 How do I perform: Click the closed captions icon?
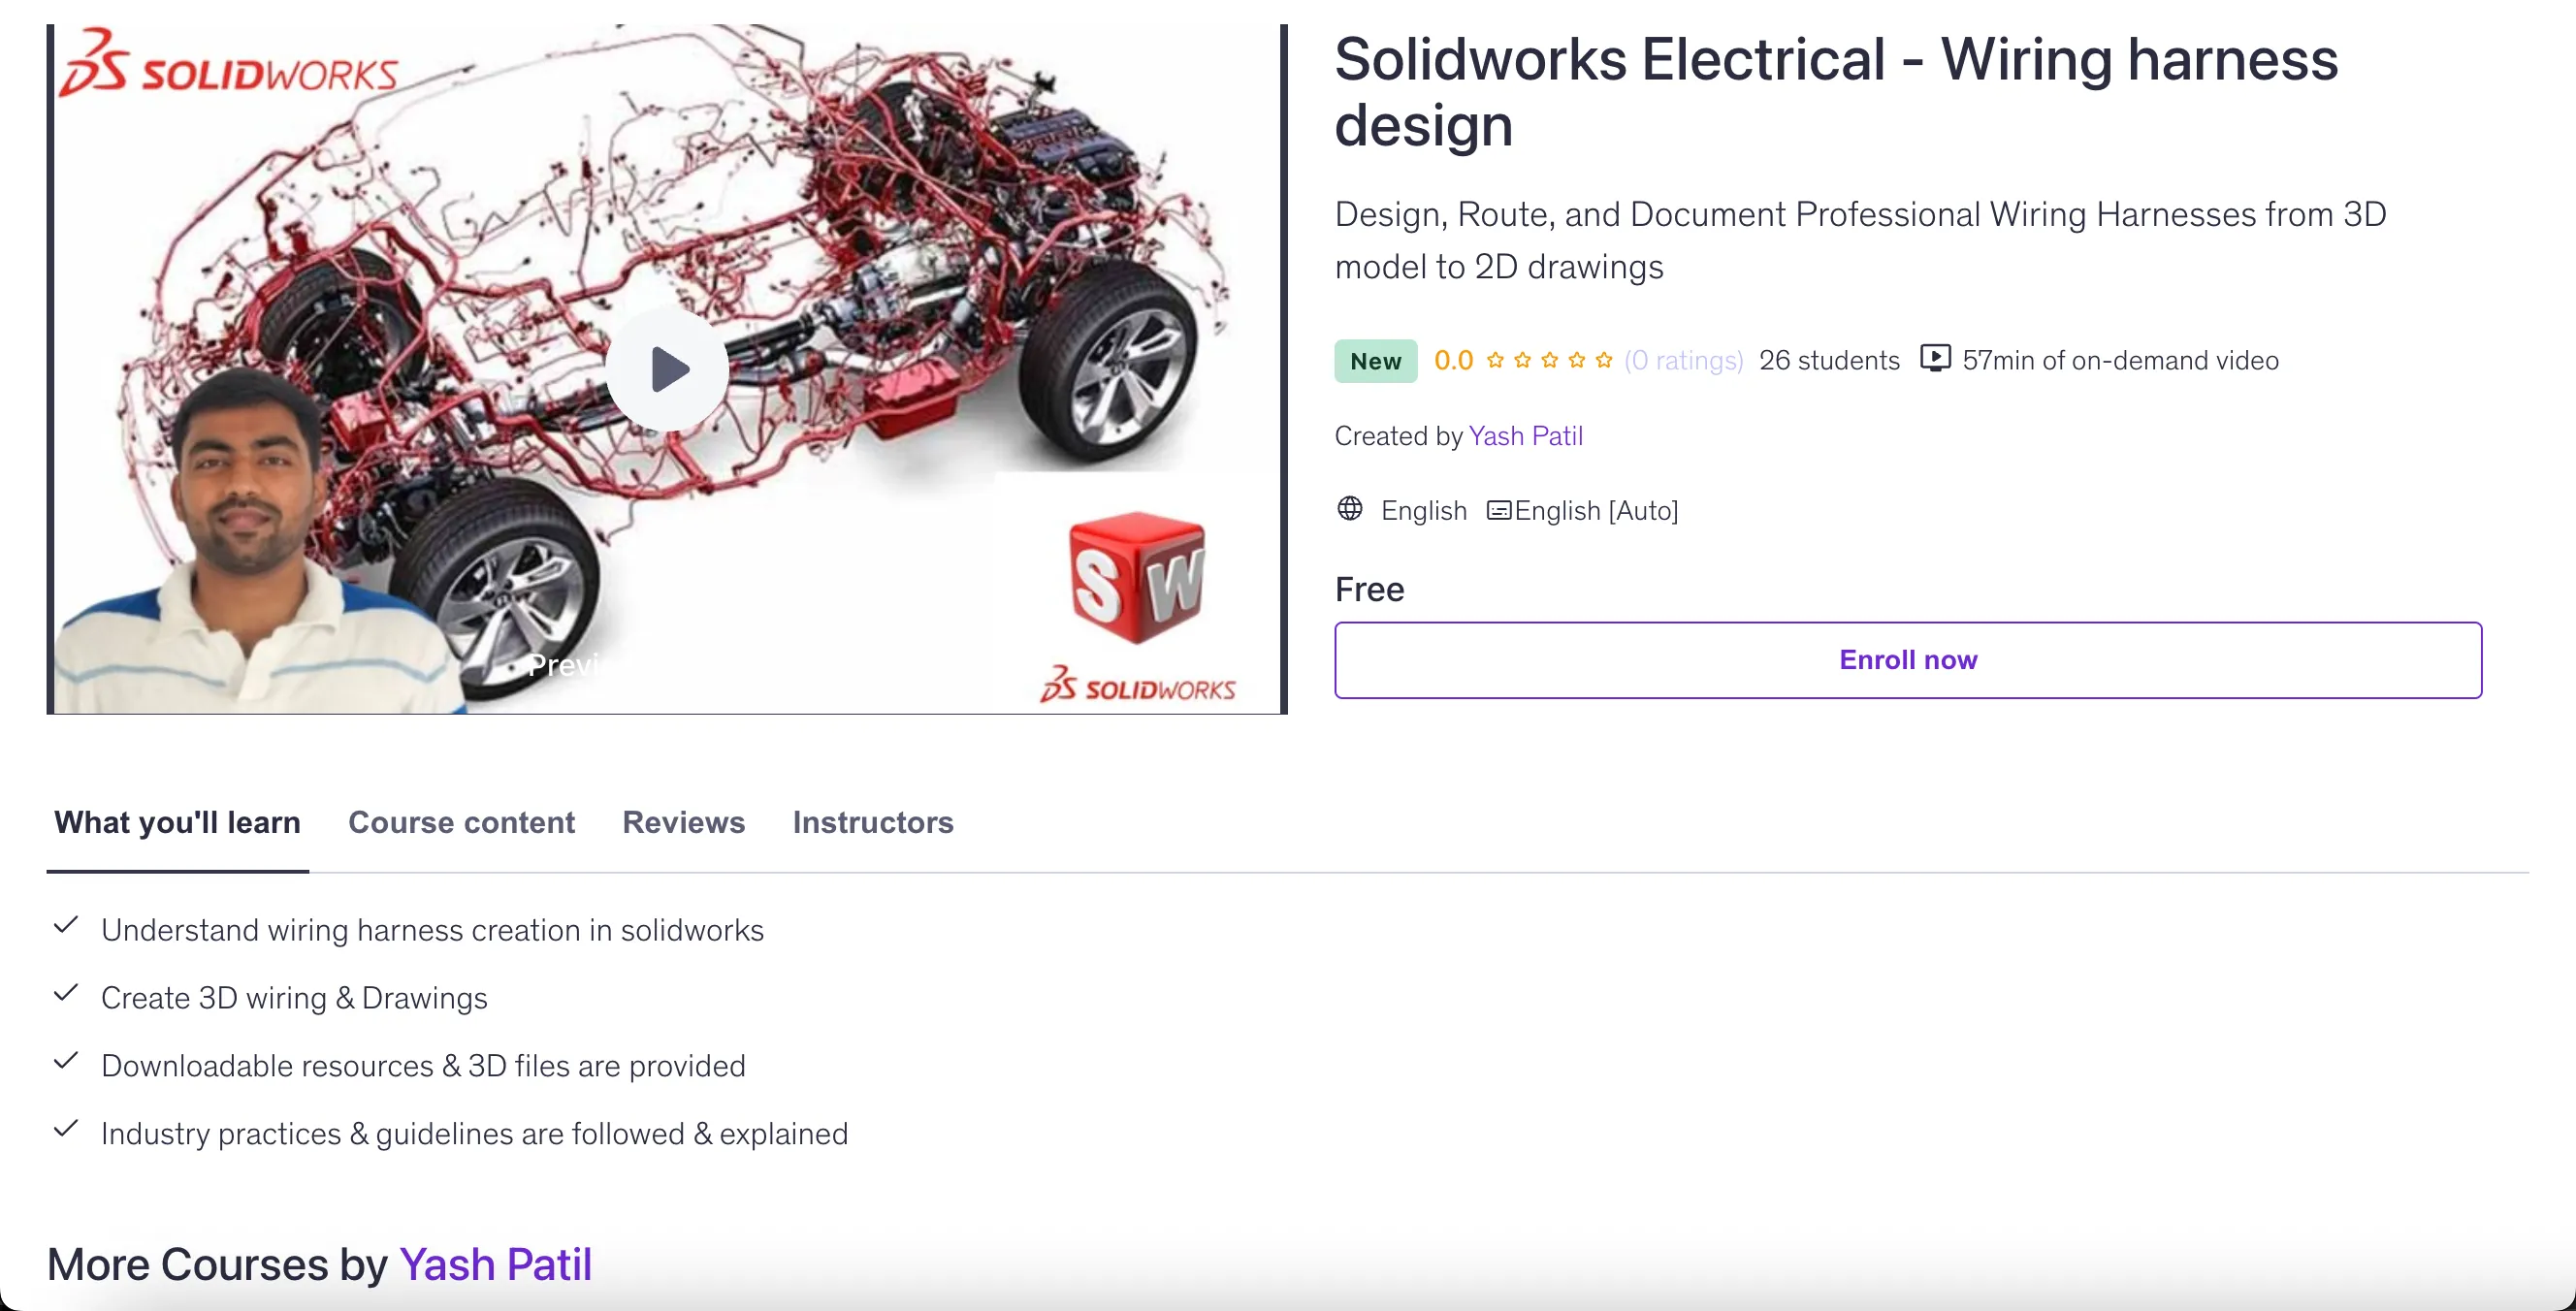1498,510
